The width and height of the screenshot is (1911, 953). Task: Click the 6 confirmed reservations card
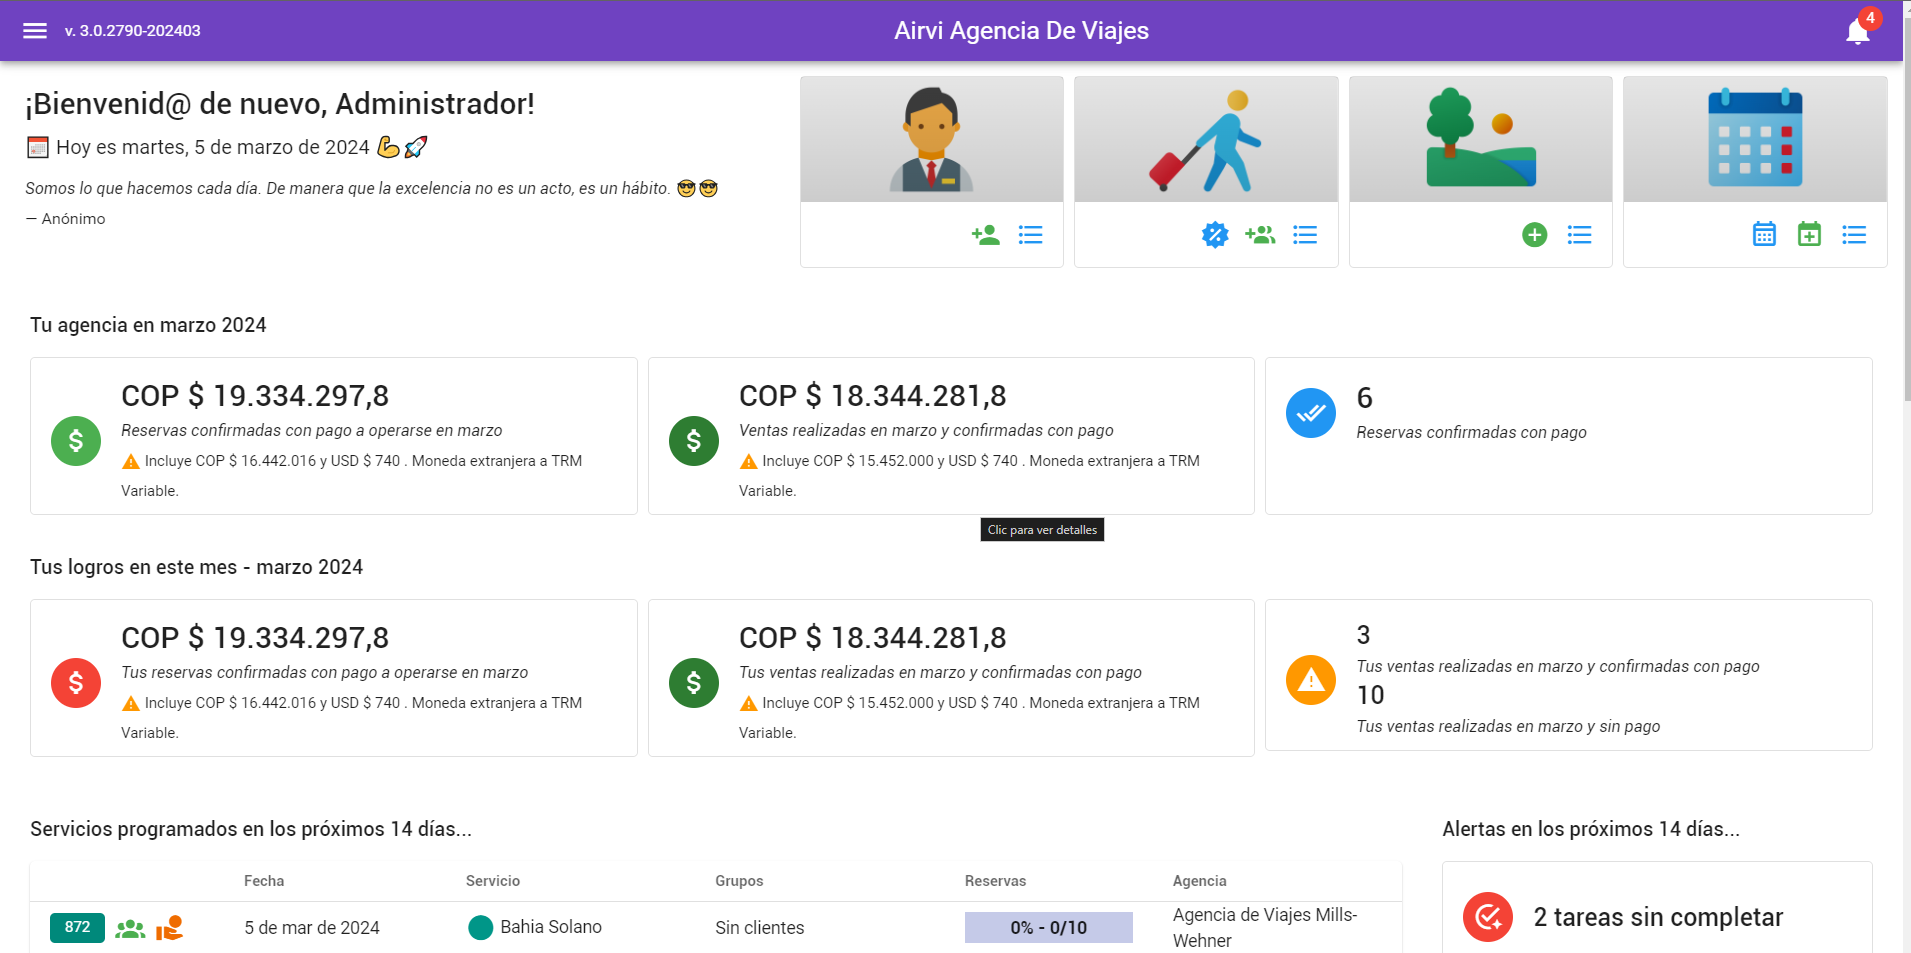(x=1568, y=436)
